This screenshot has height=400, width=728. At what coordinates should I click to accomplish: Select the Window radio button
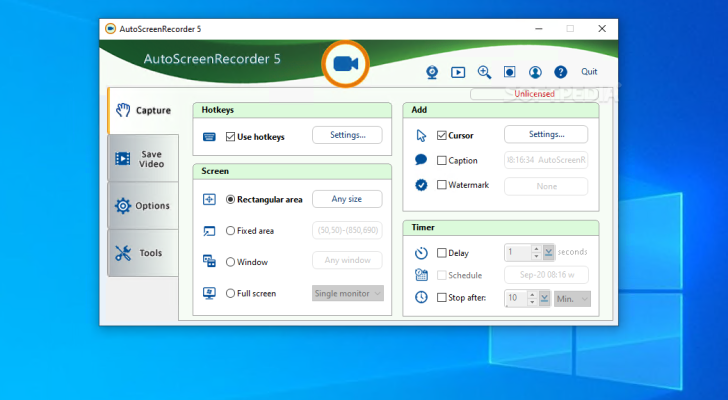(230, 262)
